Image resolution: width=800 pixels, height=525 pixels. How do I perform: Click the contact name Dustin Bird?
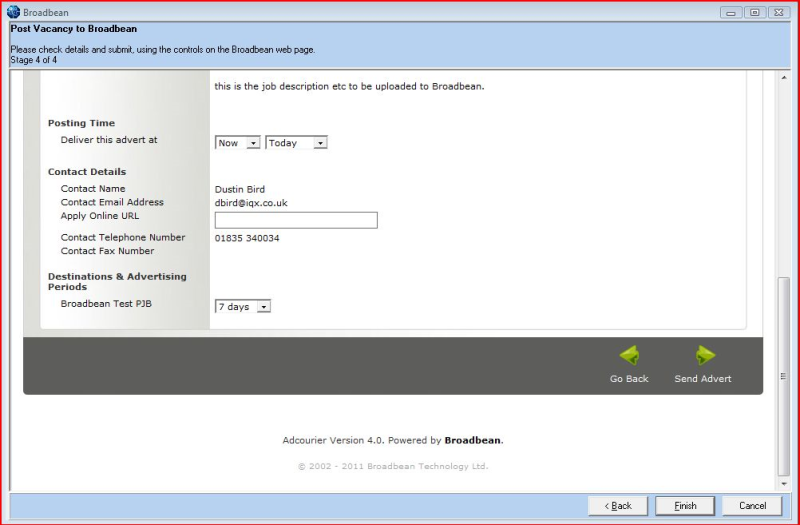(x=240, y=189)
